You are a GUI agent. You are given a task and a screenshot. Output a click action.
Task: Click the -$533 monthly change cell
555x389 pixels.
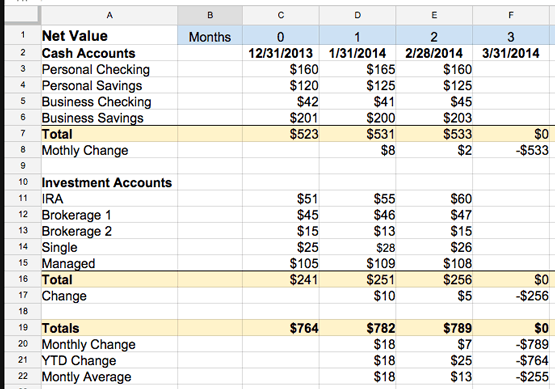point(513,150)
